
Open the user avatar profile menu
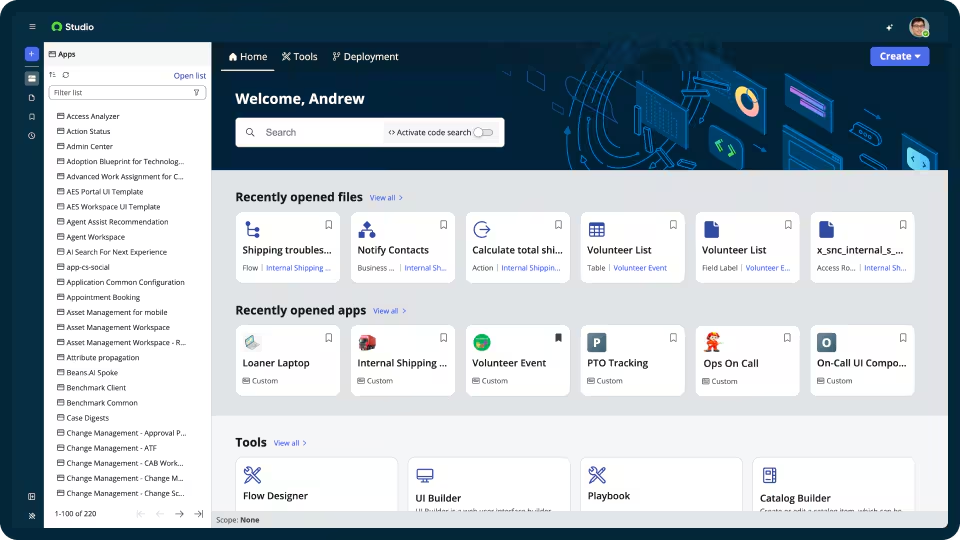point(919,27)
